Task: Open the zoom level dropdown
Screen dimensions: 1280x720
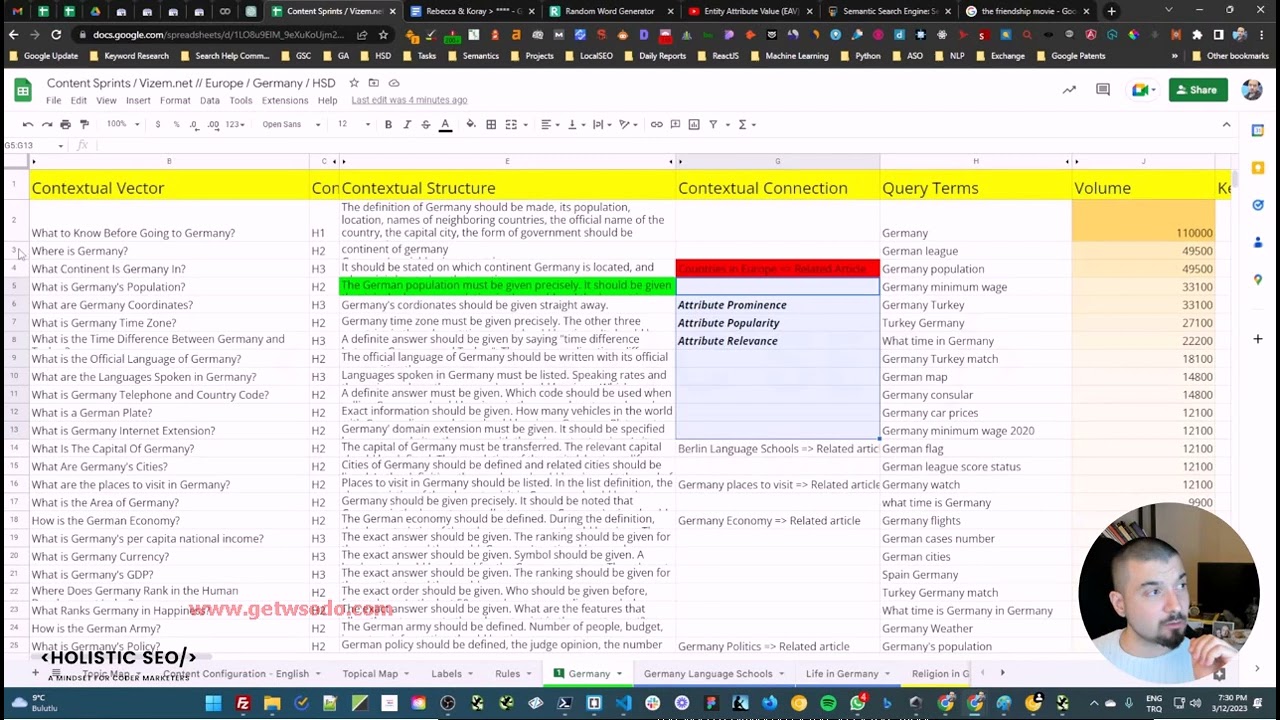Action: [x=121, y=124]
